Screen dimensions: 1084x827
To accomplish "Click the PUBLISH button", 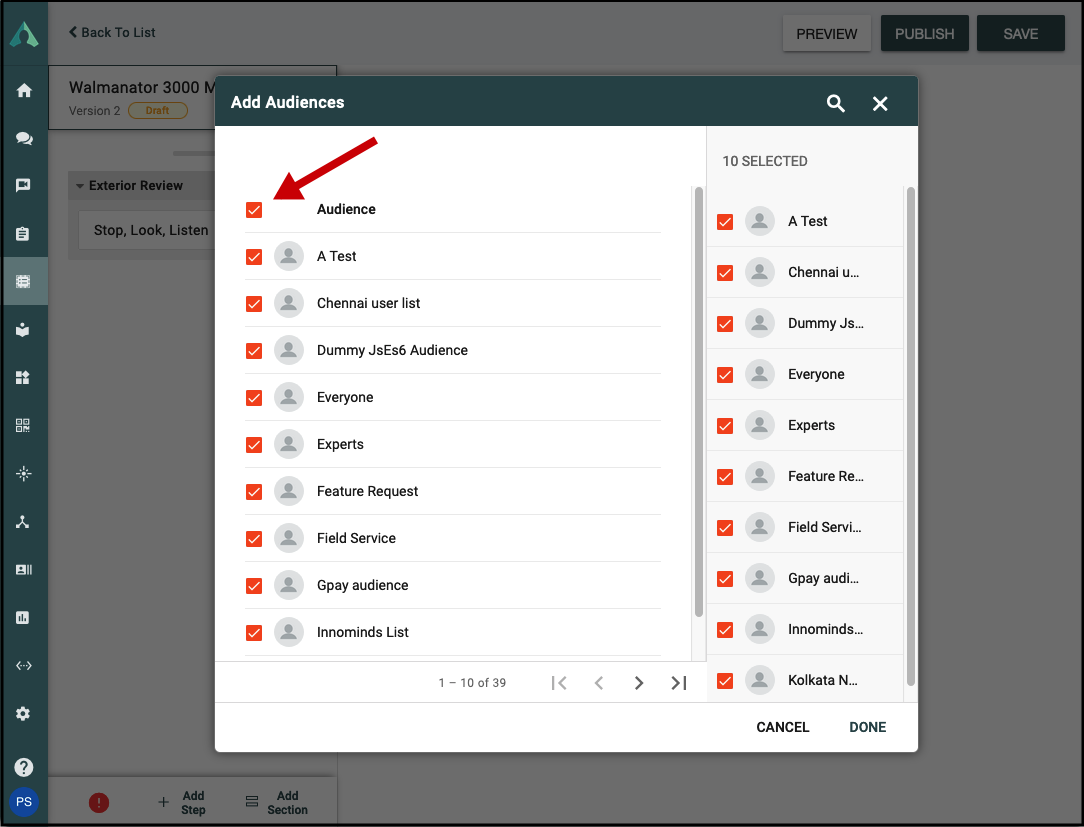I will point(924,33).
